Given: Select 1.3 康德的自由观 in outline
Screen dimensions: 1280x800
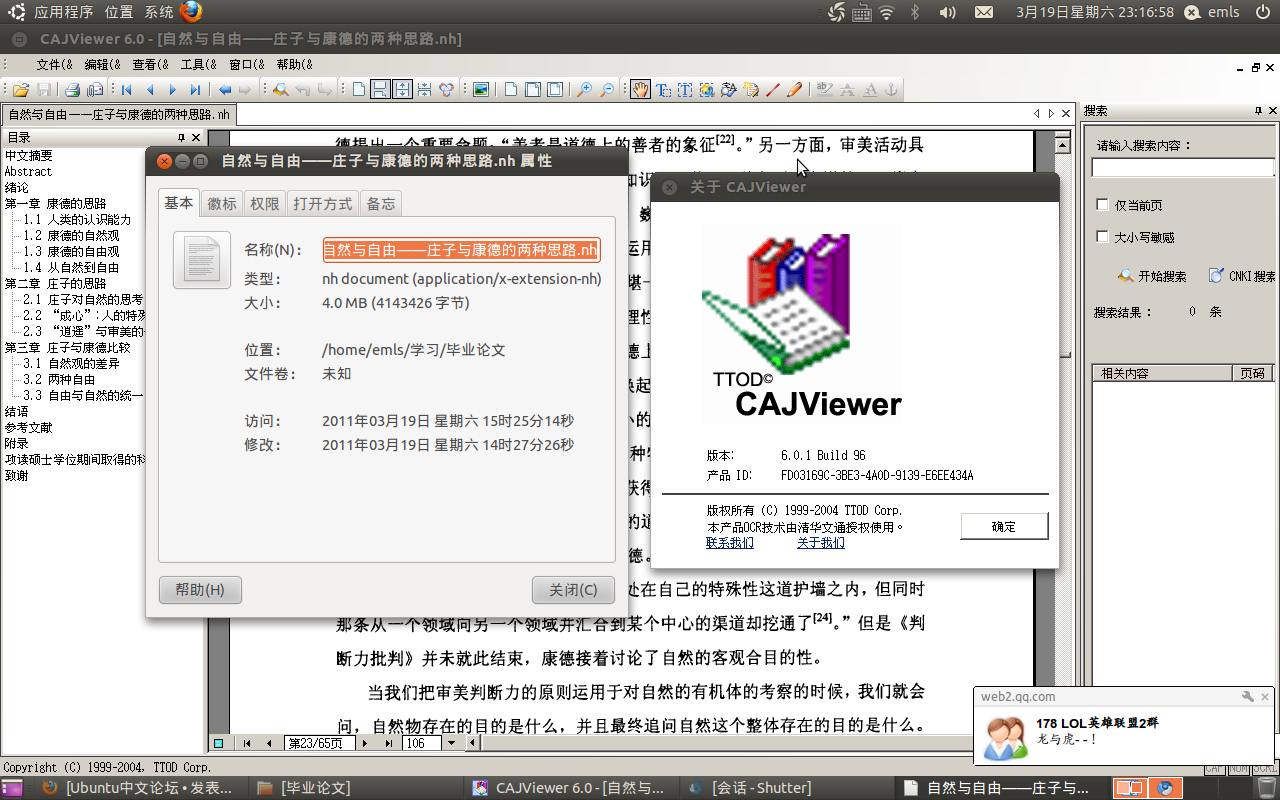Looking at the screenshot, I should (72, 251).
